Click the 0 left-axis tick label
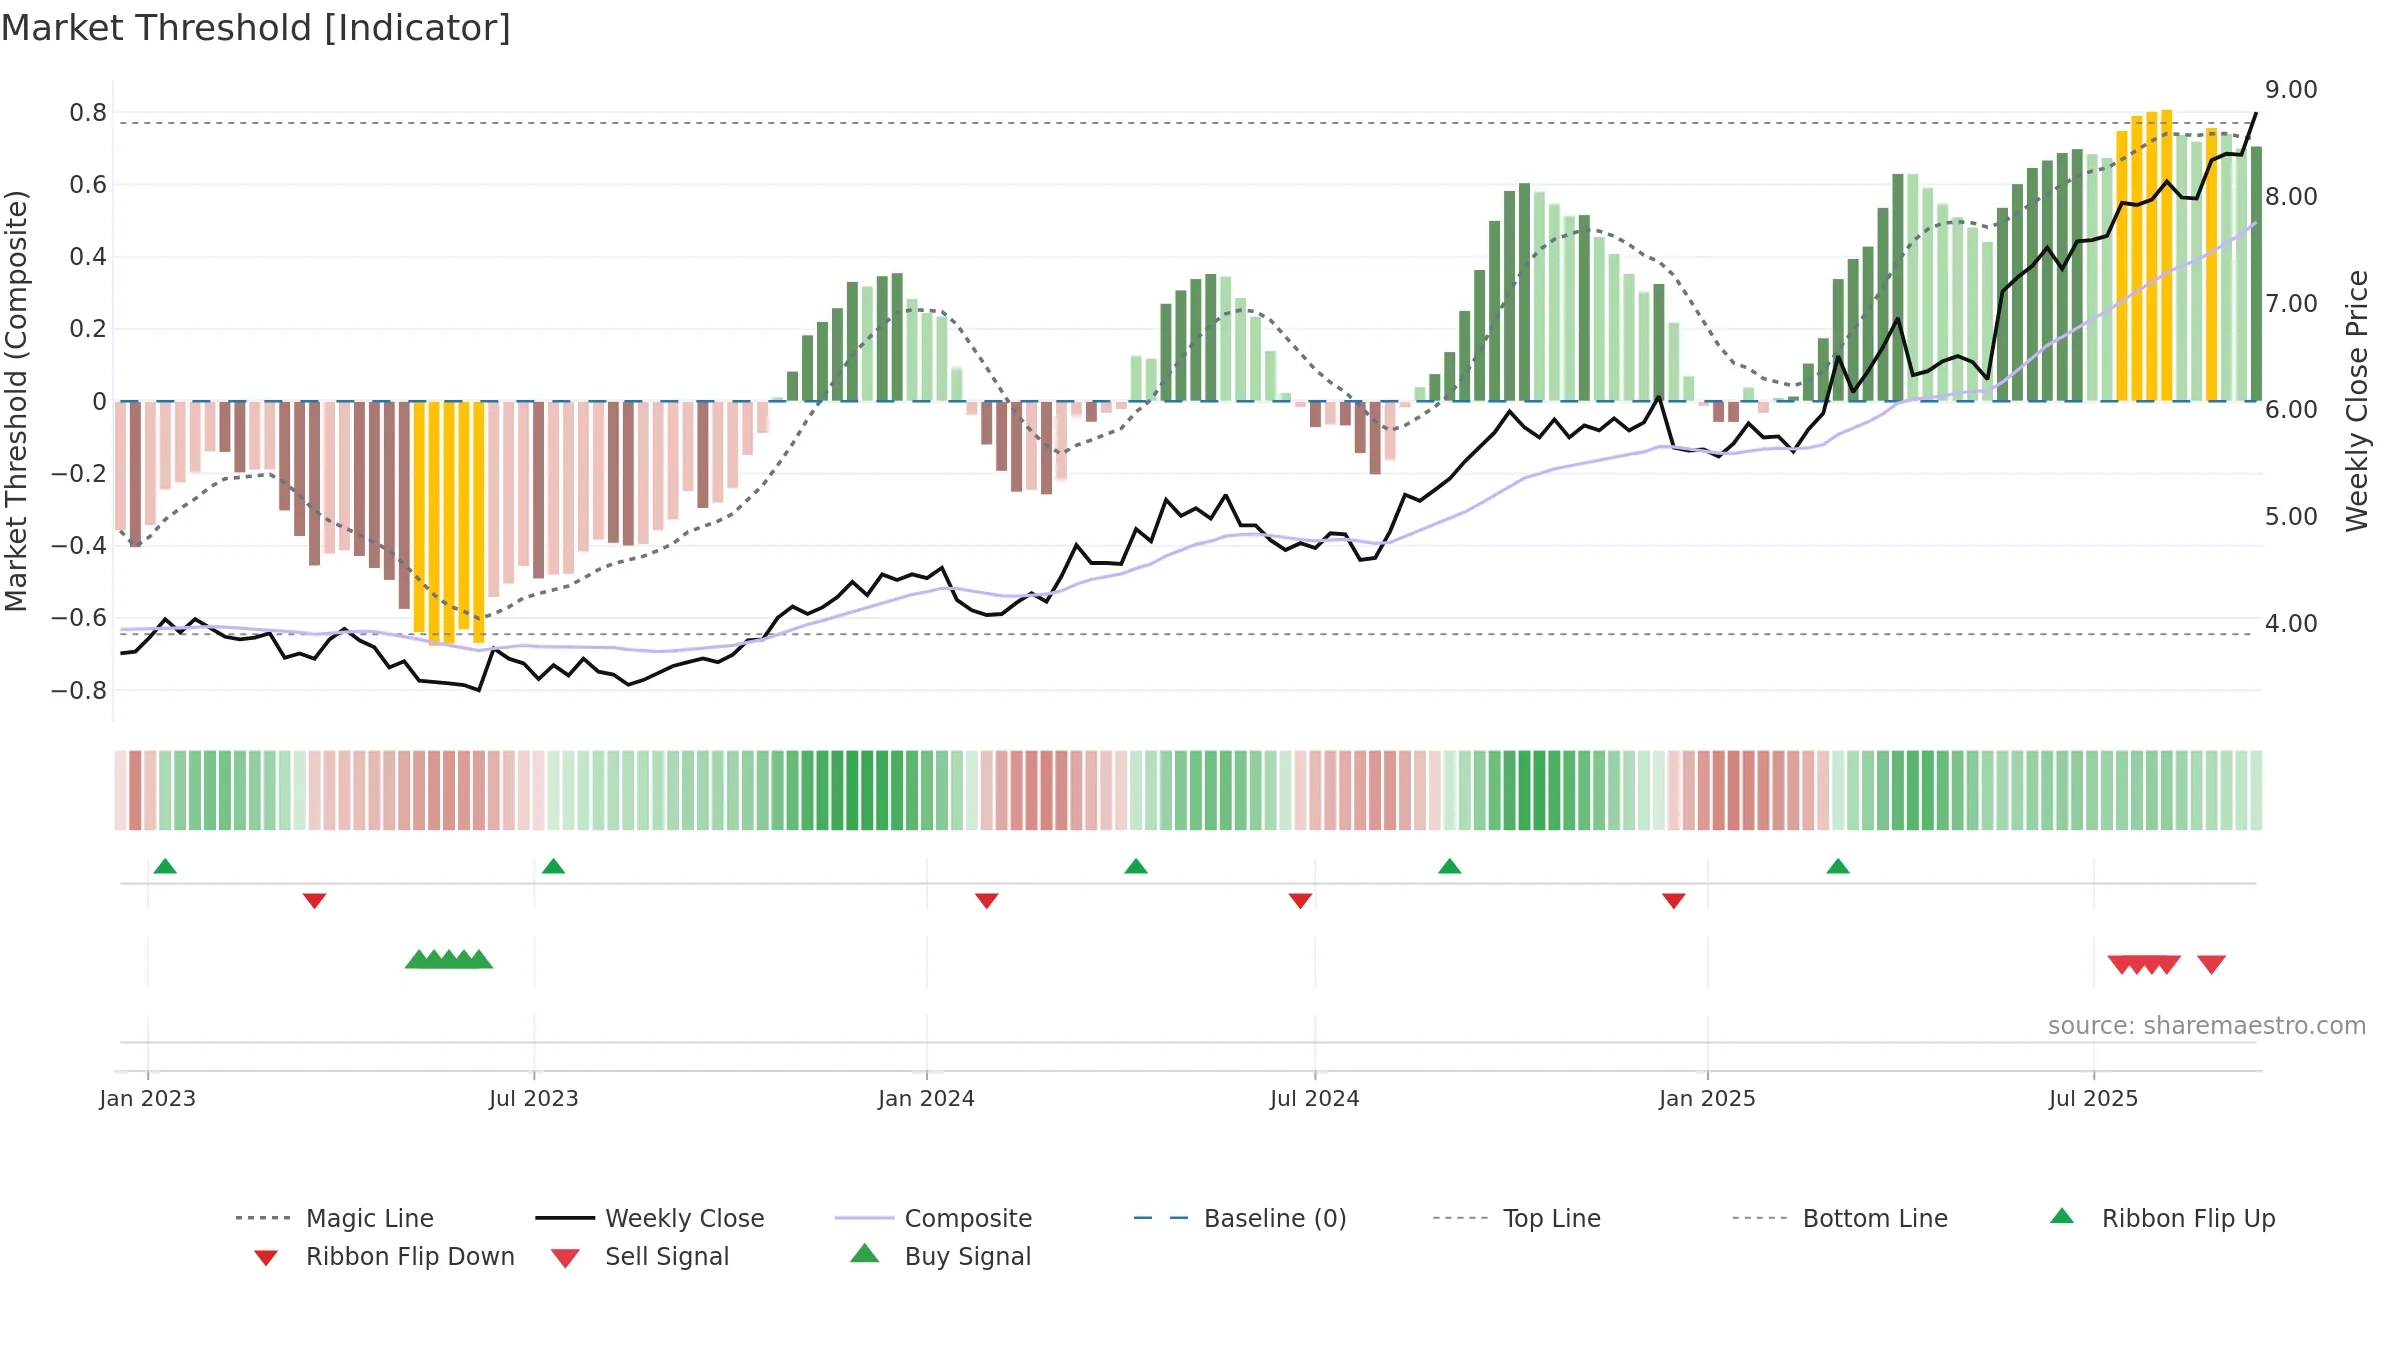Viewport: 2400px width, 1350px height. (99, 402)
